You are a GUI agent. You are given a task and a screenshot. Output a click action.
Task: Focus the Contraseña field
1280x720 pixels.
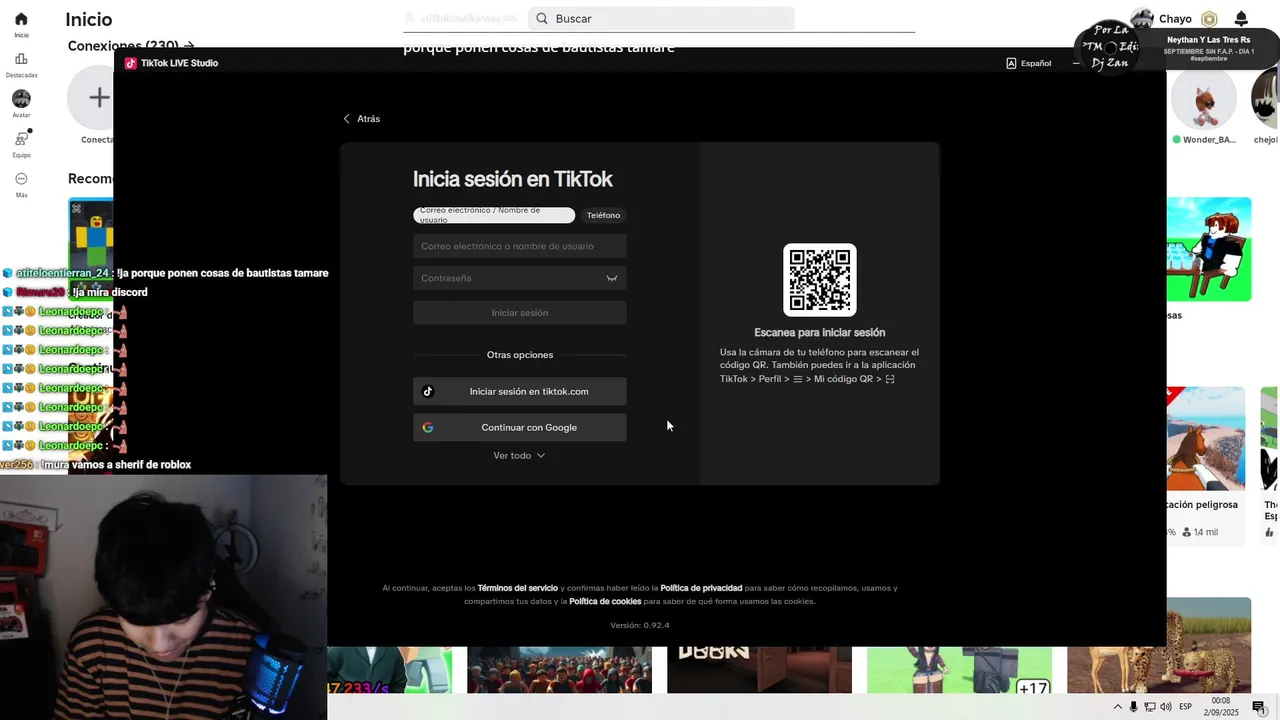point(520,278)
